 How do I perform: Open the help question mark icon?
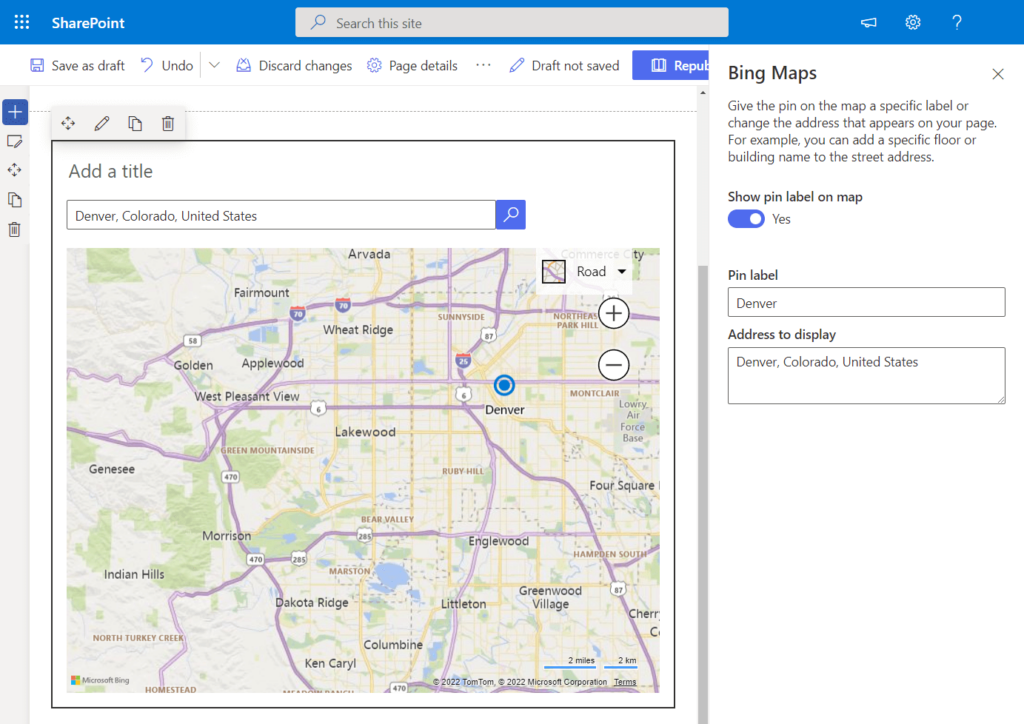click(x=957, y=23)
